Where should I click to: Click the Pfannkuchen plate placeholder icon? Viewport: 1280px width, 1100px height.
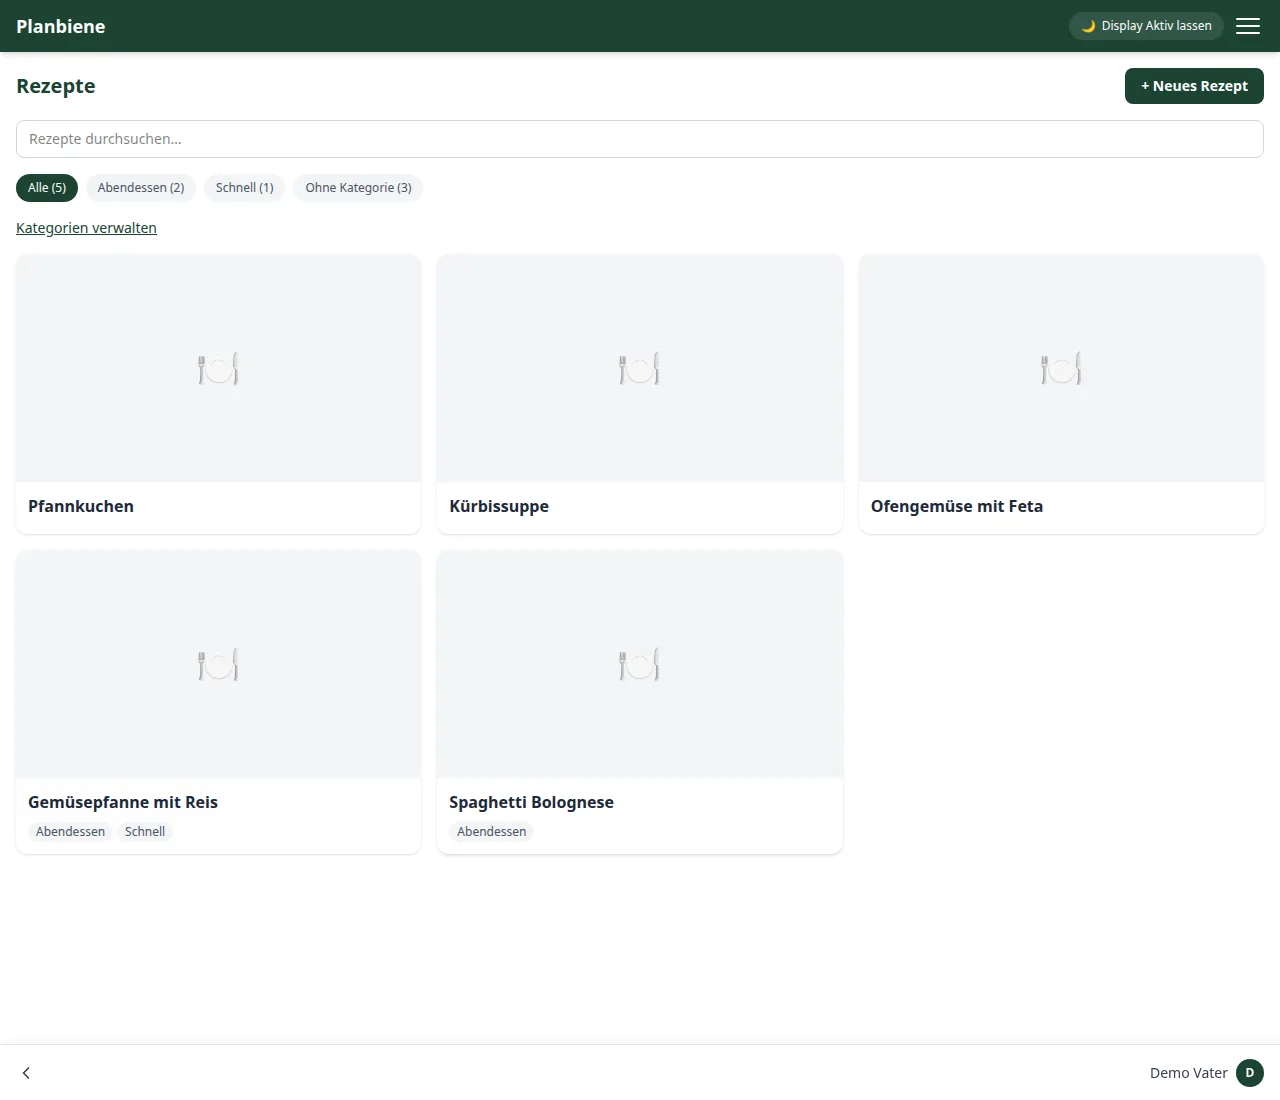218,368
